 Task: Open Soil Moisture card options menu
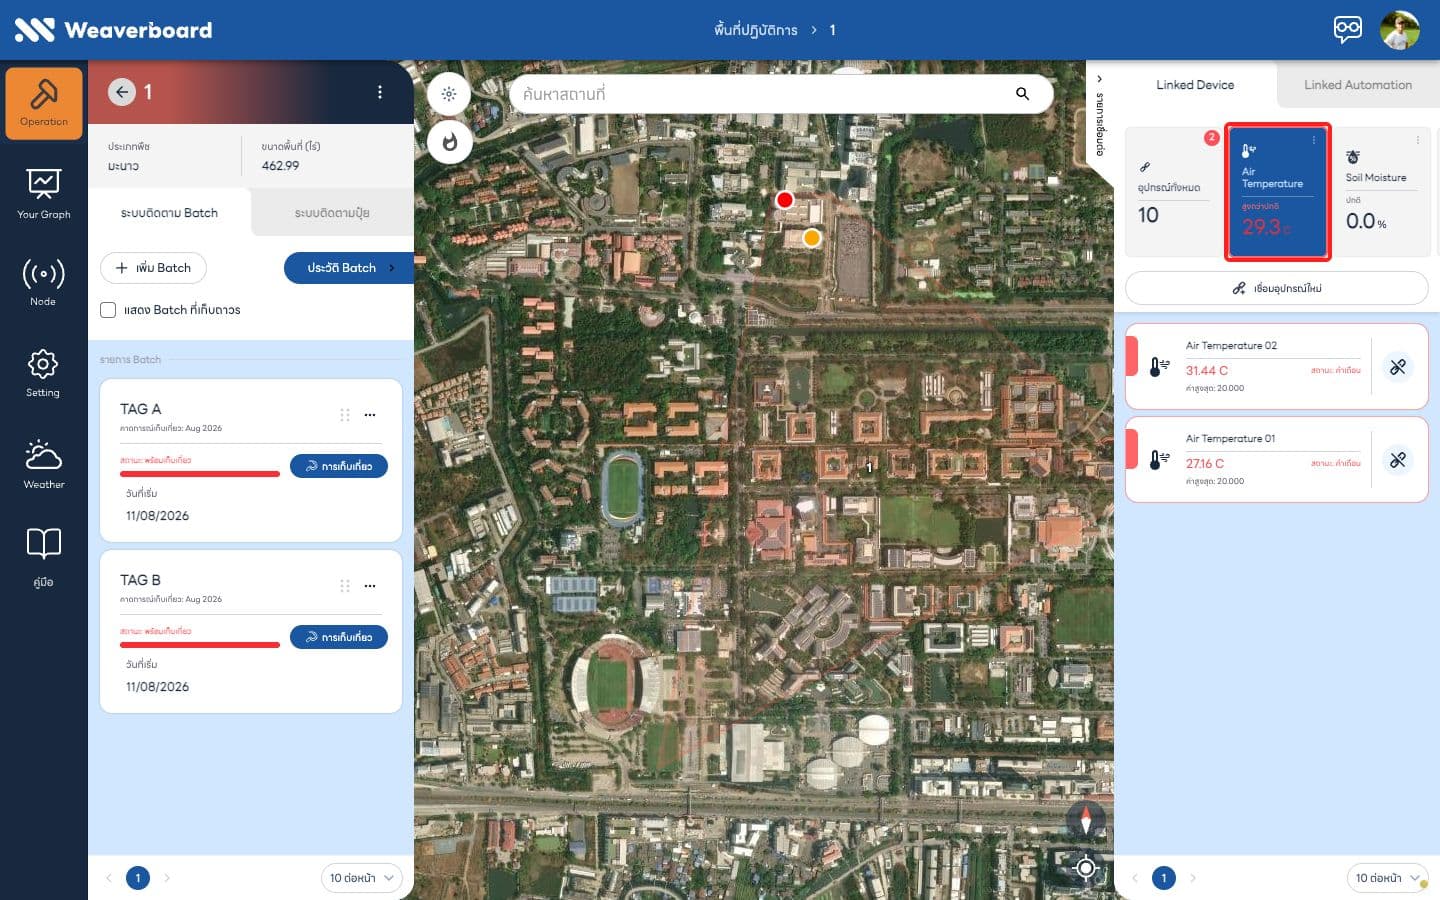pos(1418,141)
